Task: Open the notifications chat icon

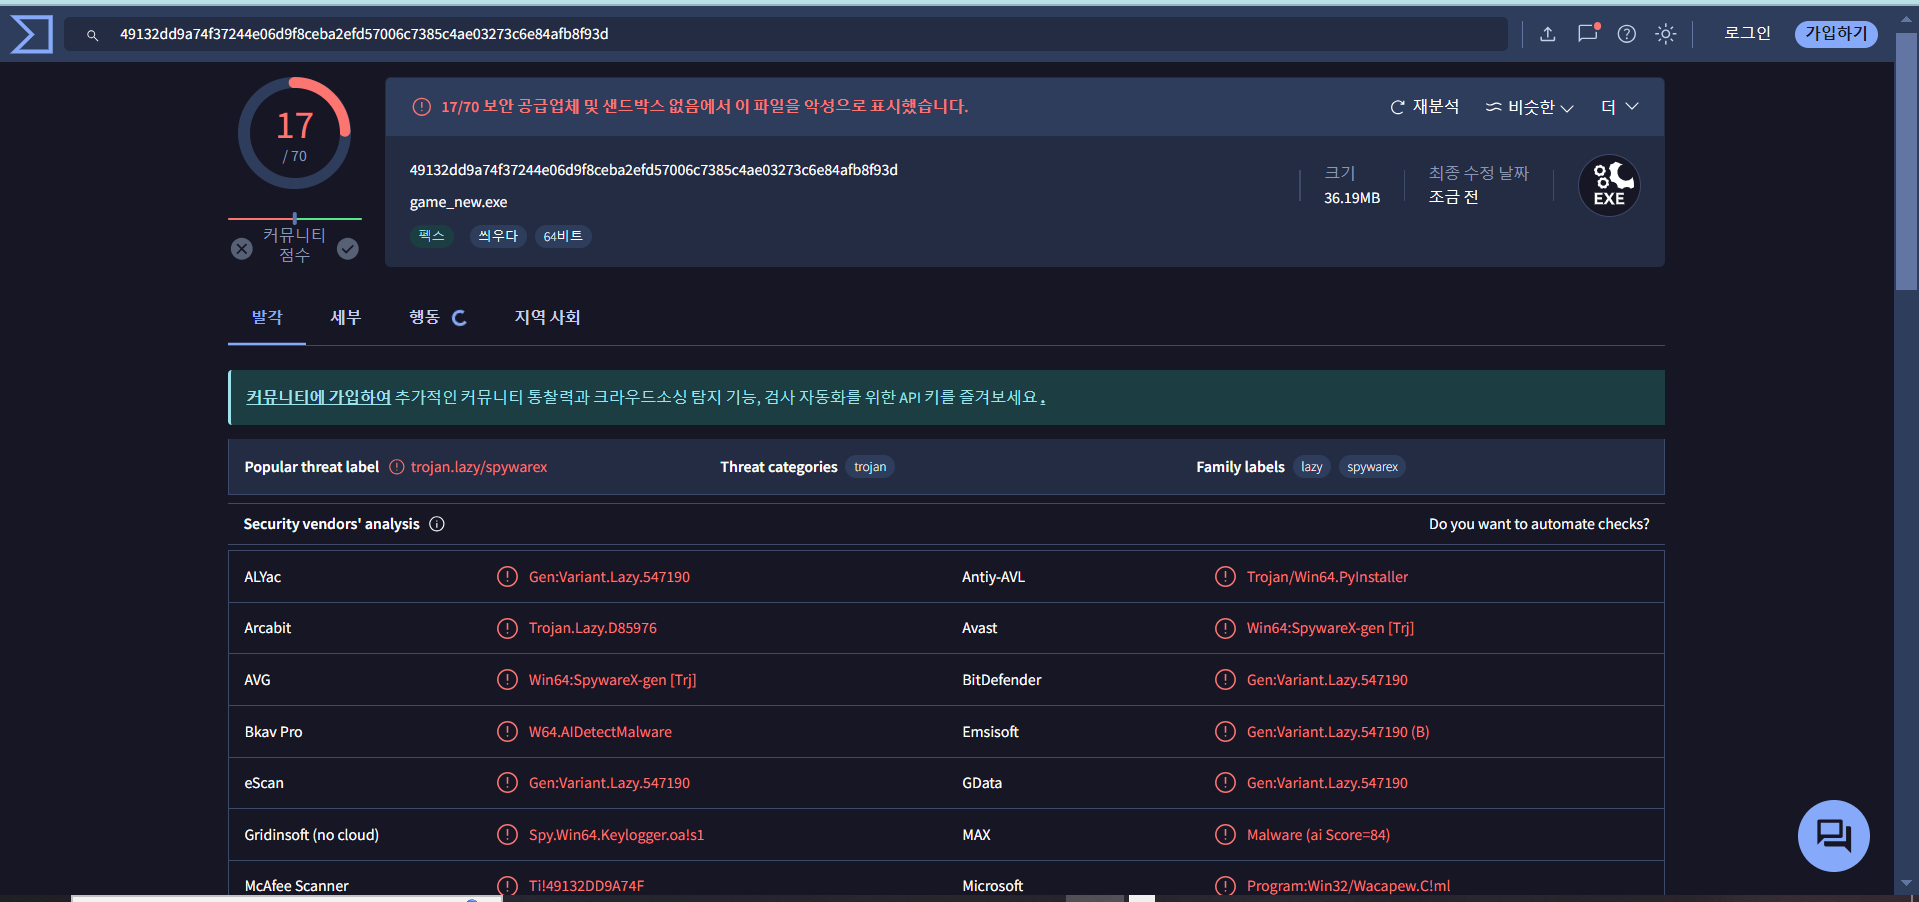Action: (x=1588, y=33)
